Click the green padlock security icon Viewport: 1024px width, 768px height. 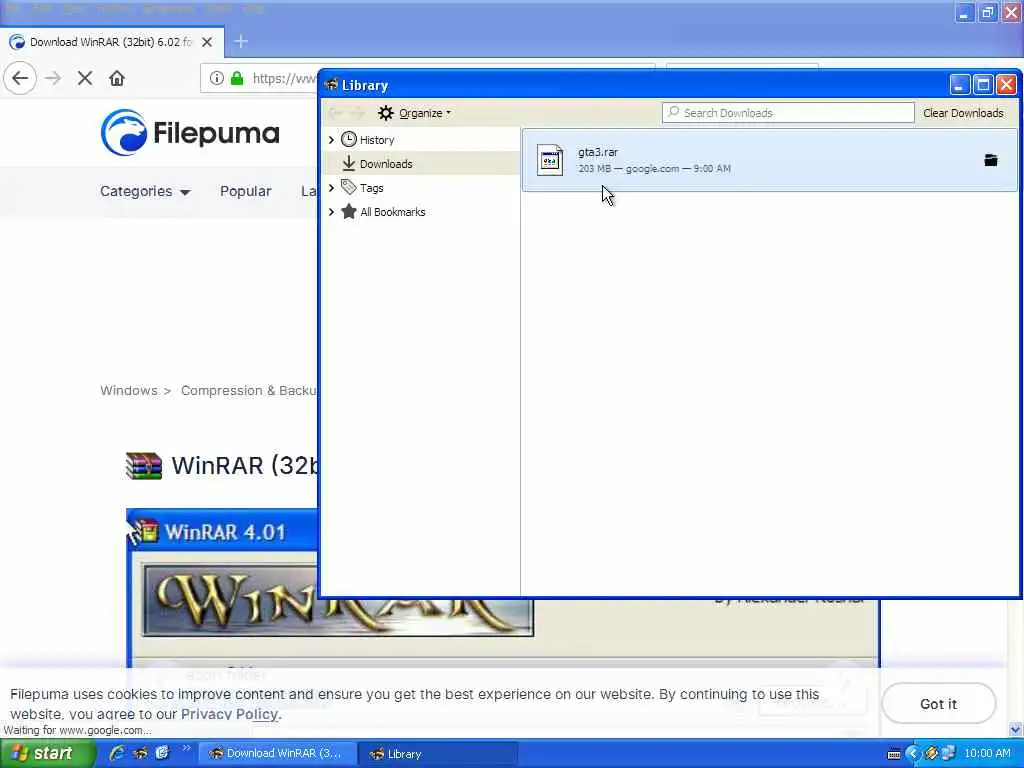coord(237,78)
